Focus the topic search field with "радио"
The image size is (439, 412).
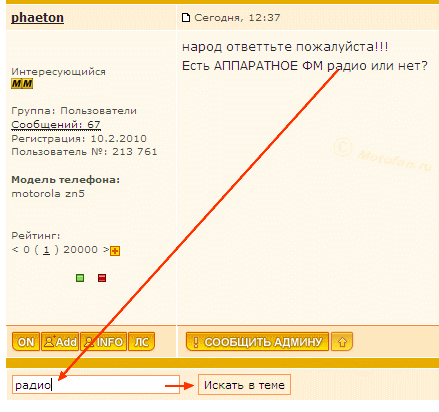(x=96, y=385)
